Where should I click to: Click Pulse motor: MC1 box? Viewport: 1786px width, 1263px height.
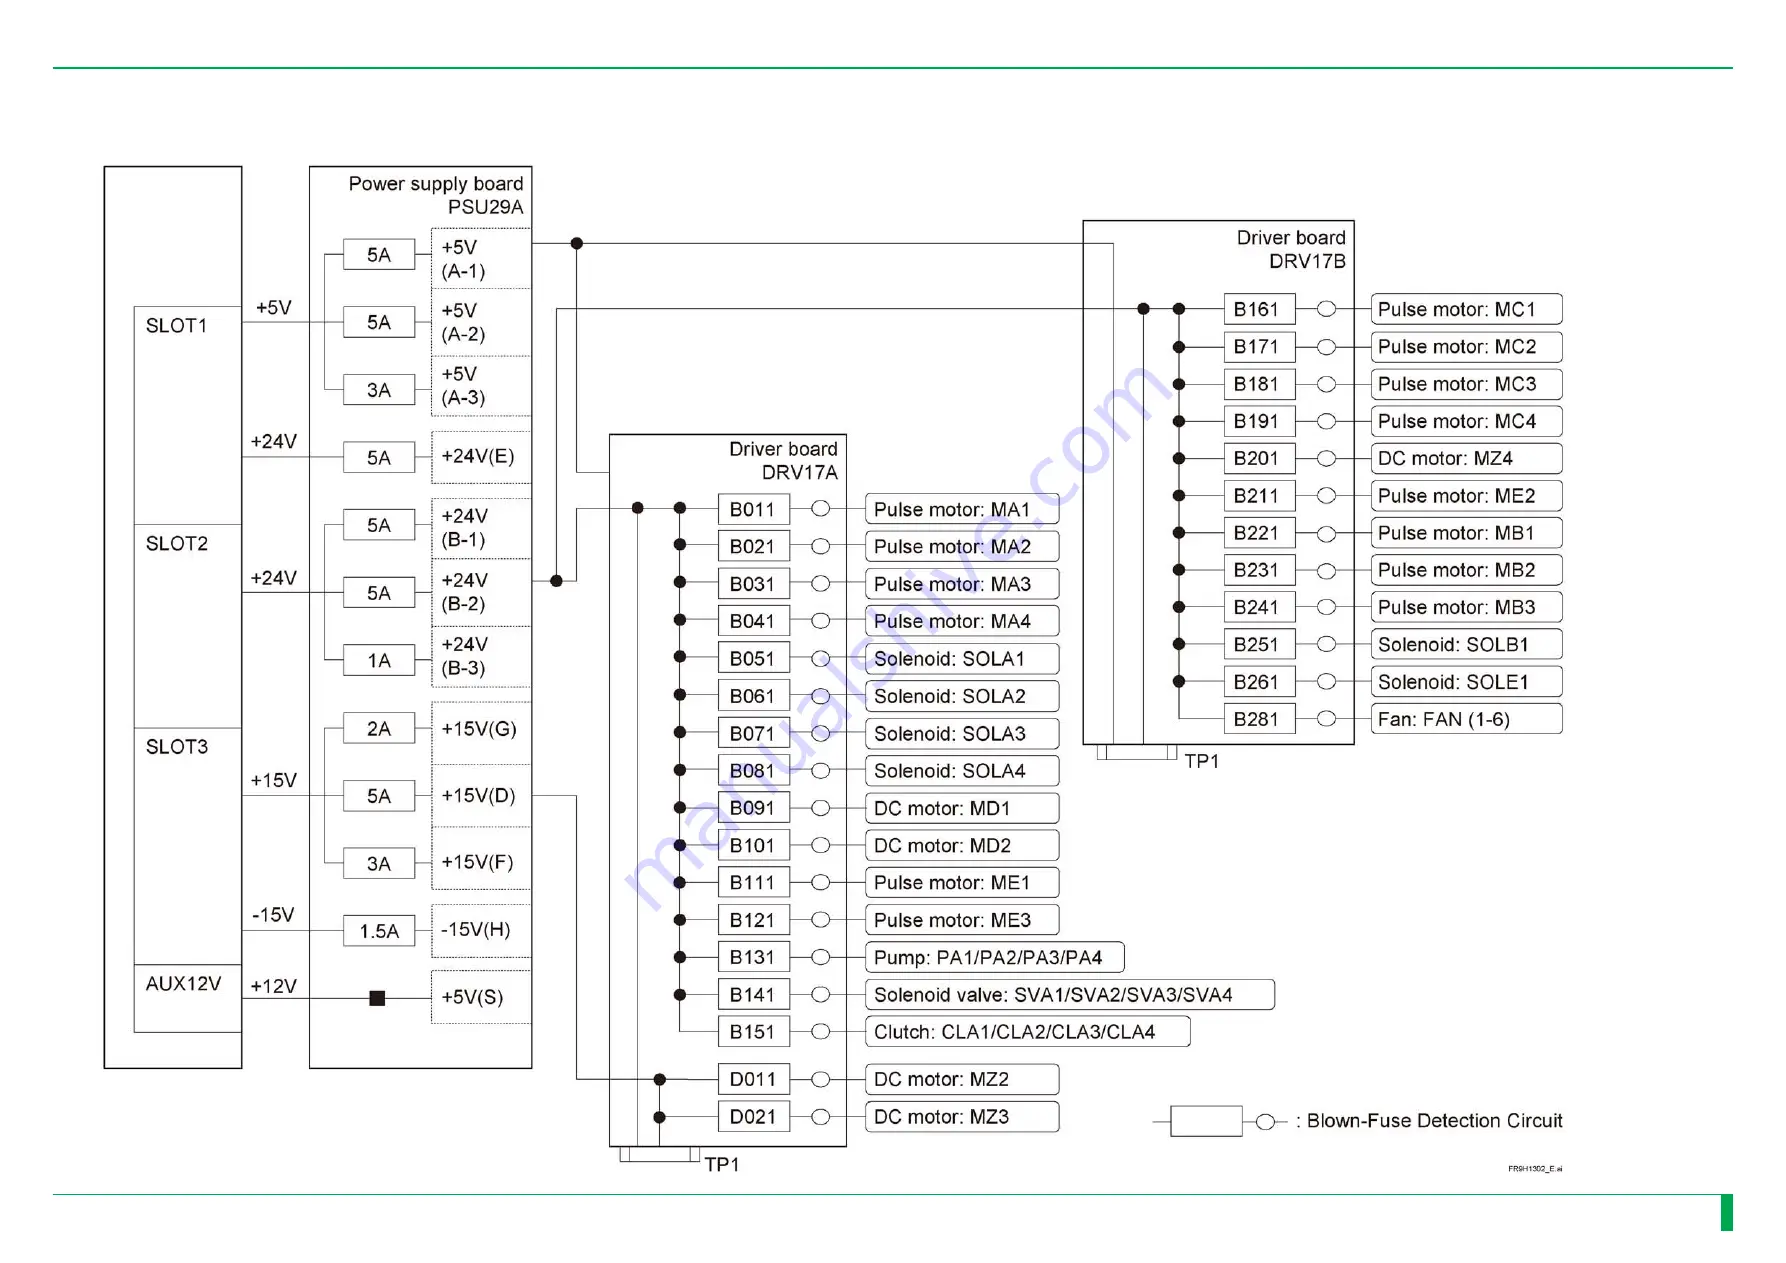point(1466,309)
